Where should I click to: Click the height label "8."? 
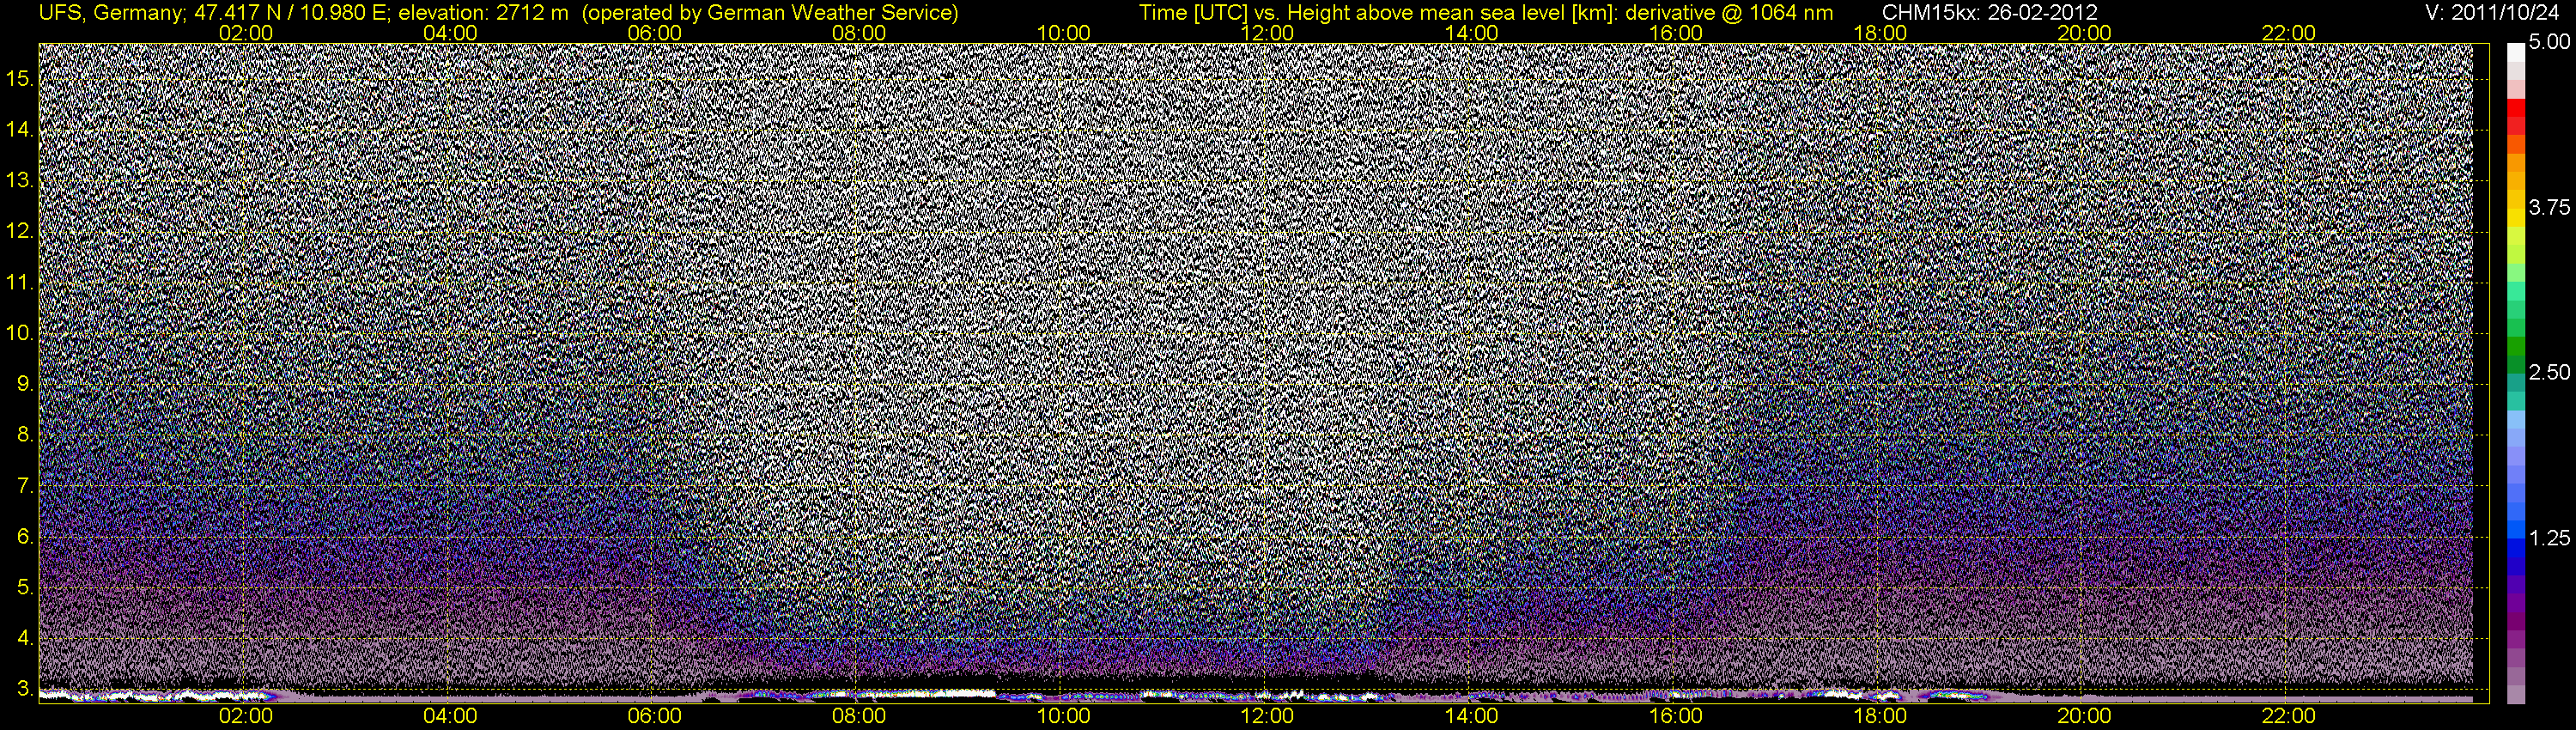pos(25,435)
